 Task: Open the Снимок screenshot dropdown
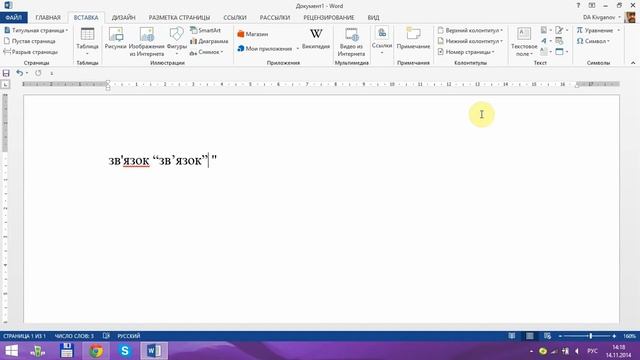pyautogui.click(x=207, y=52)
